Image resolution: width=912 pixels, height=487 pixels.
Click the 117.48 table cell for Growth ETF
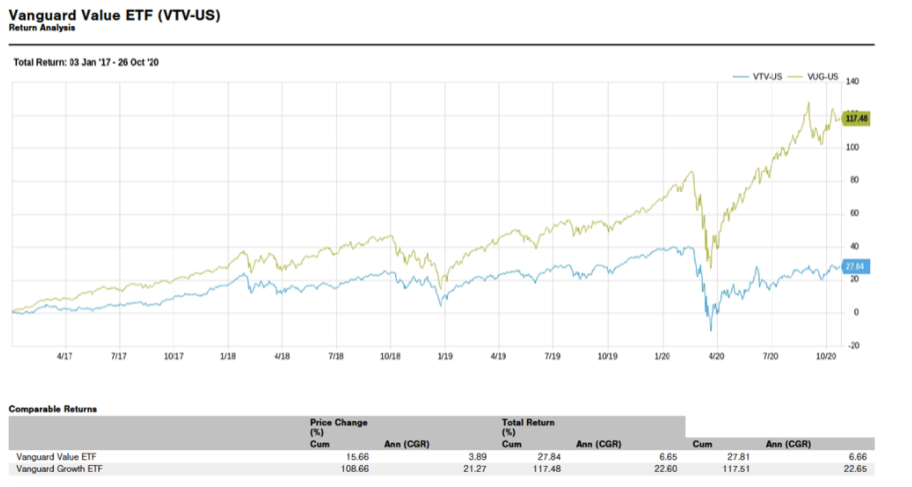point(546,469)
